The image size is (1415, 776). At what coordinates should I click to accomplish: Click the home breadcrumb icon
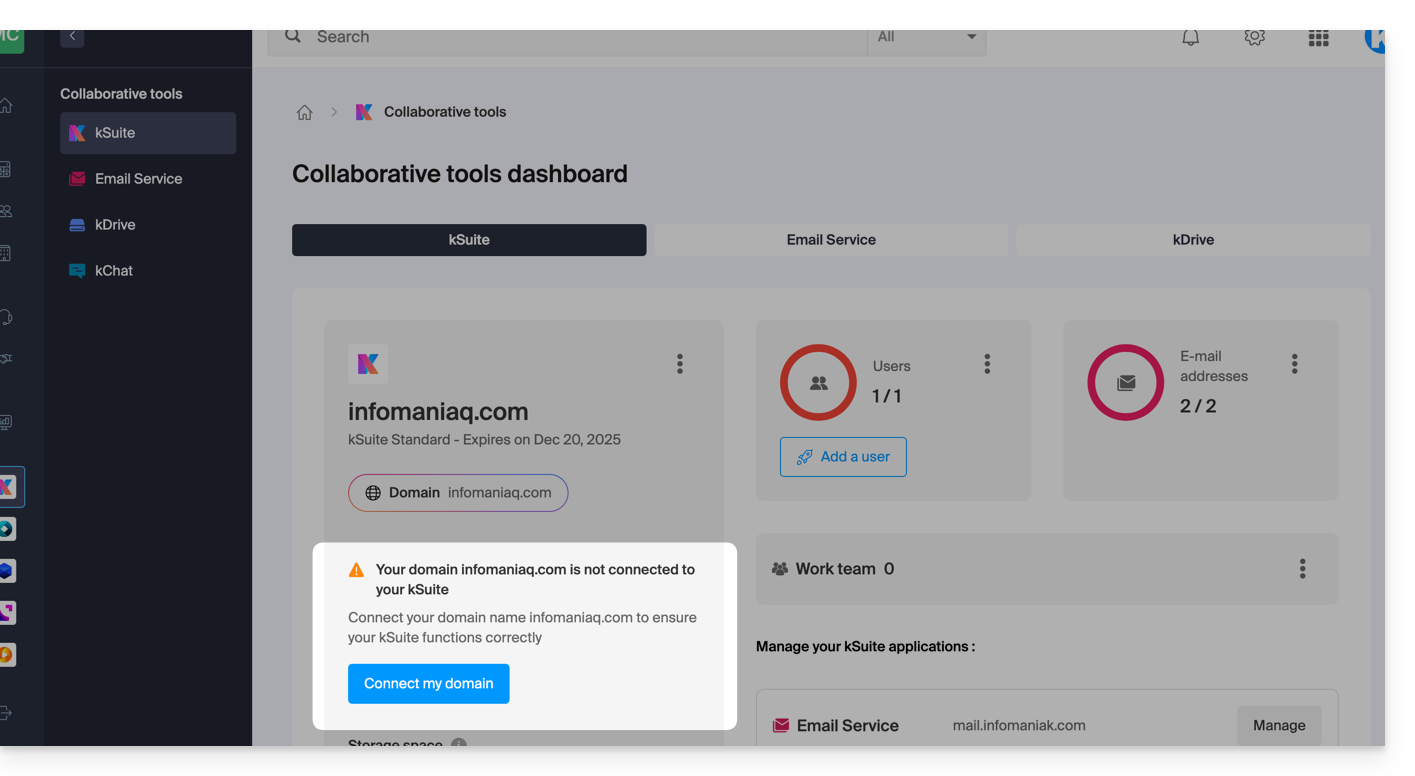(x=305, y=112)
